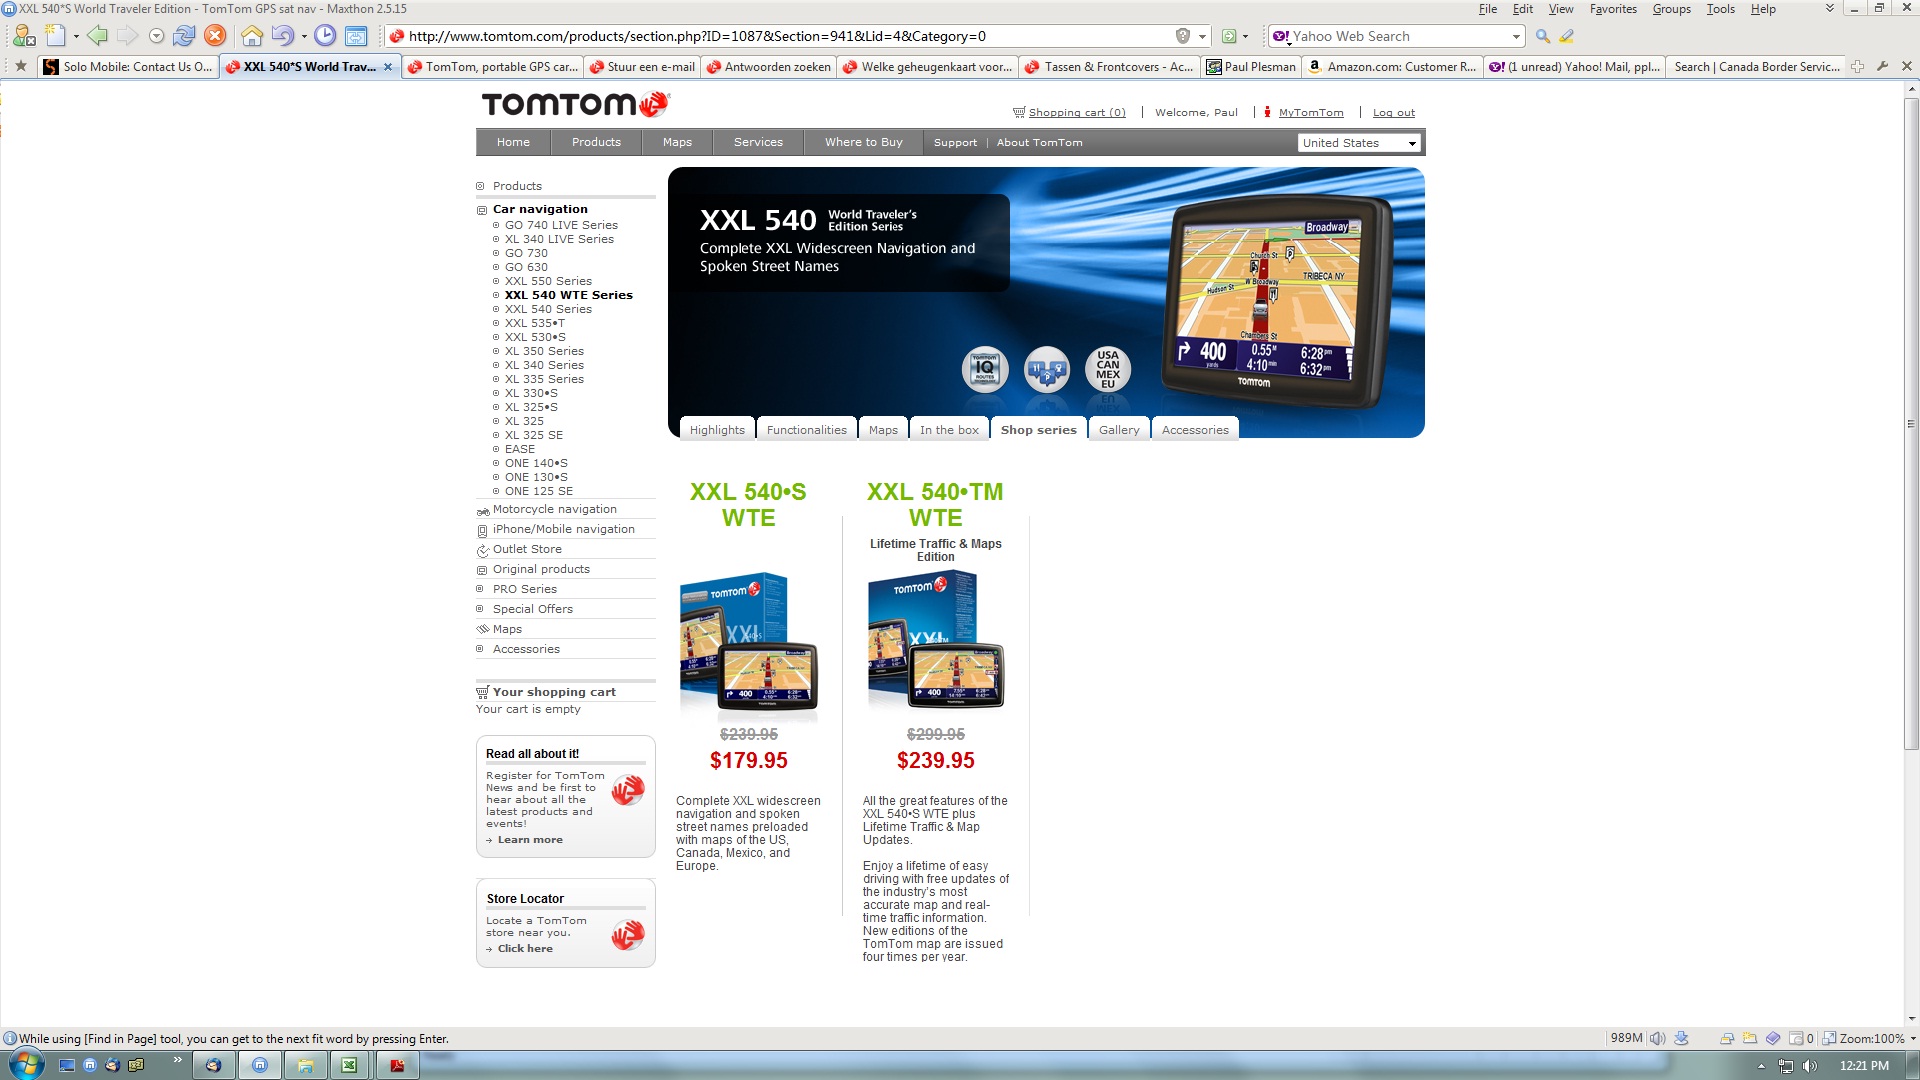
Task: Select the Gallery tab
Action: pyautogui.click(x=1118, y=429)
